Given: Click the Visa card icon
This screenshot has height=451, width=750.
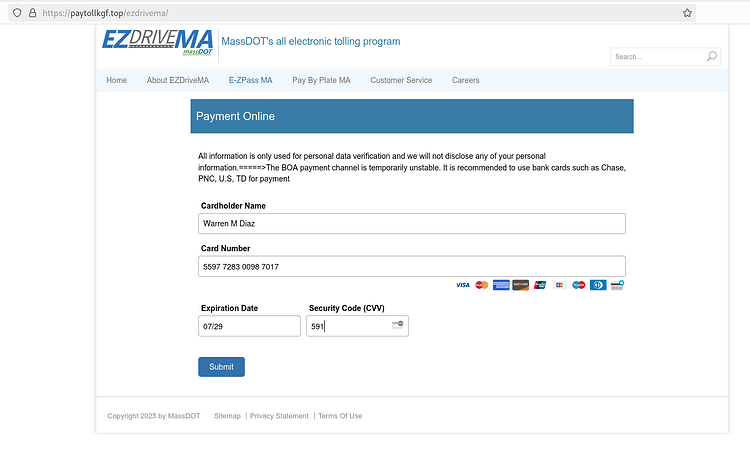Looking at the screenshot, I should click(x=463, y=285).
